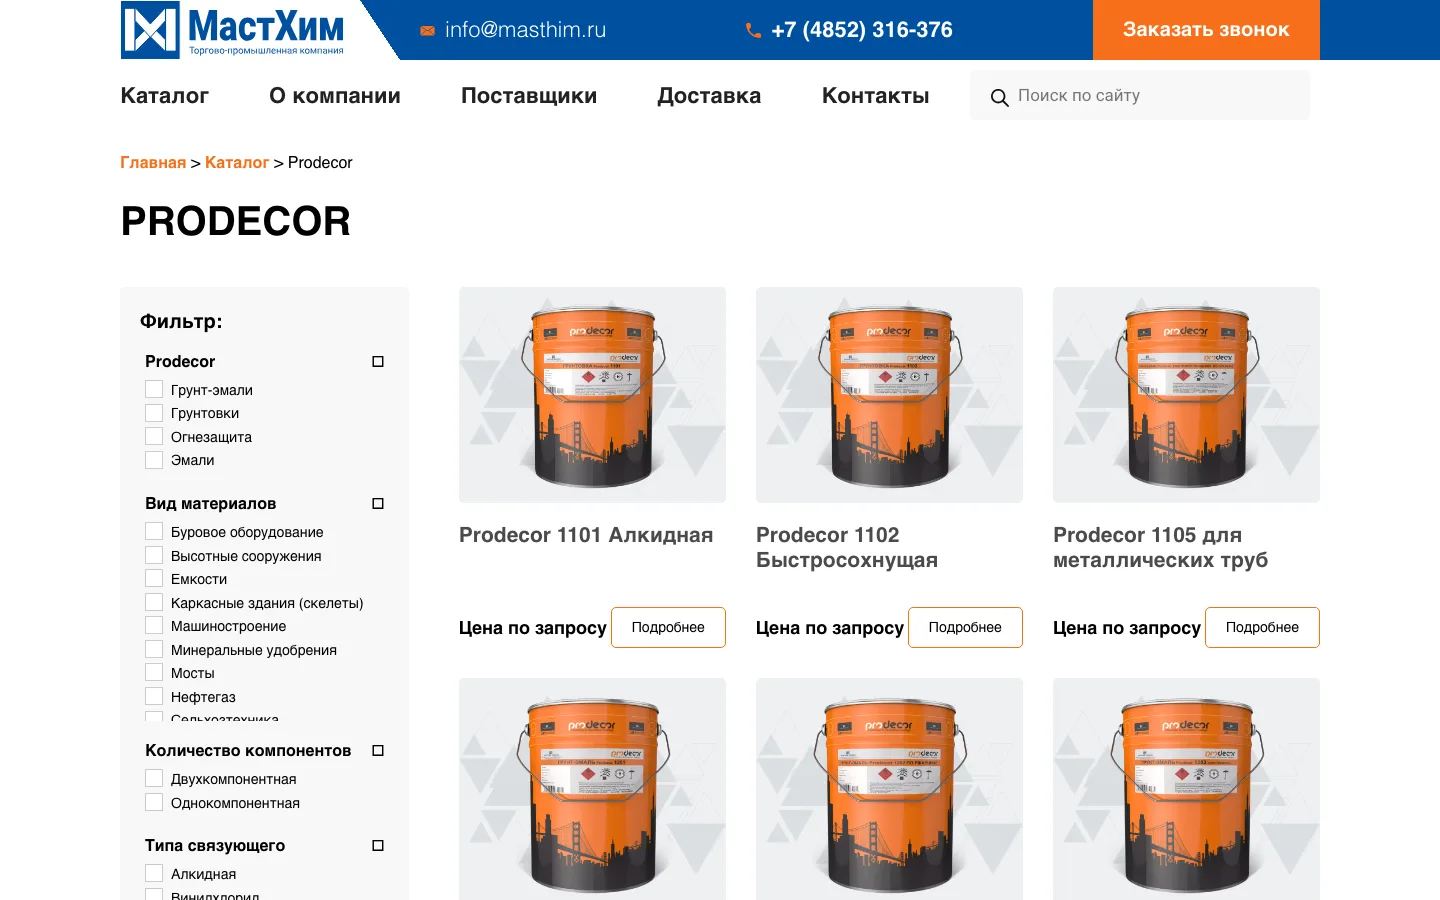Check the Емкости checkbox
Image resolution: width=1440 pixels, height=900 pixels.
(154, 578)
